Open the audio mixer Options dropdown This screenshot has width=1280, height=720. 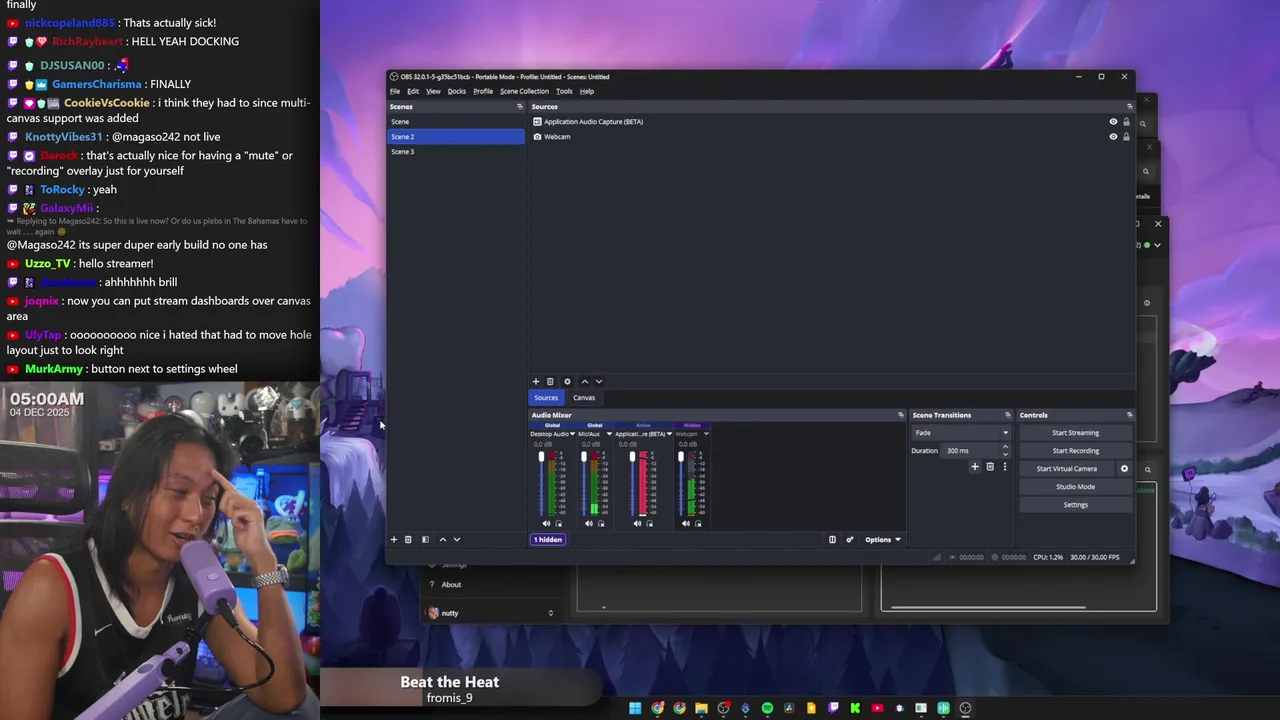[883, 540]
